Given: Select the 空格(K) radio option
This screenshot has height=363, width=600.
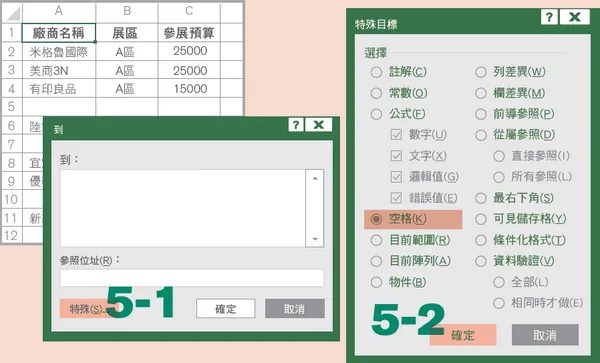Looking at the screenshot, I should click(376, 219).
